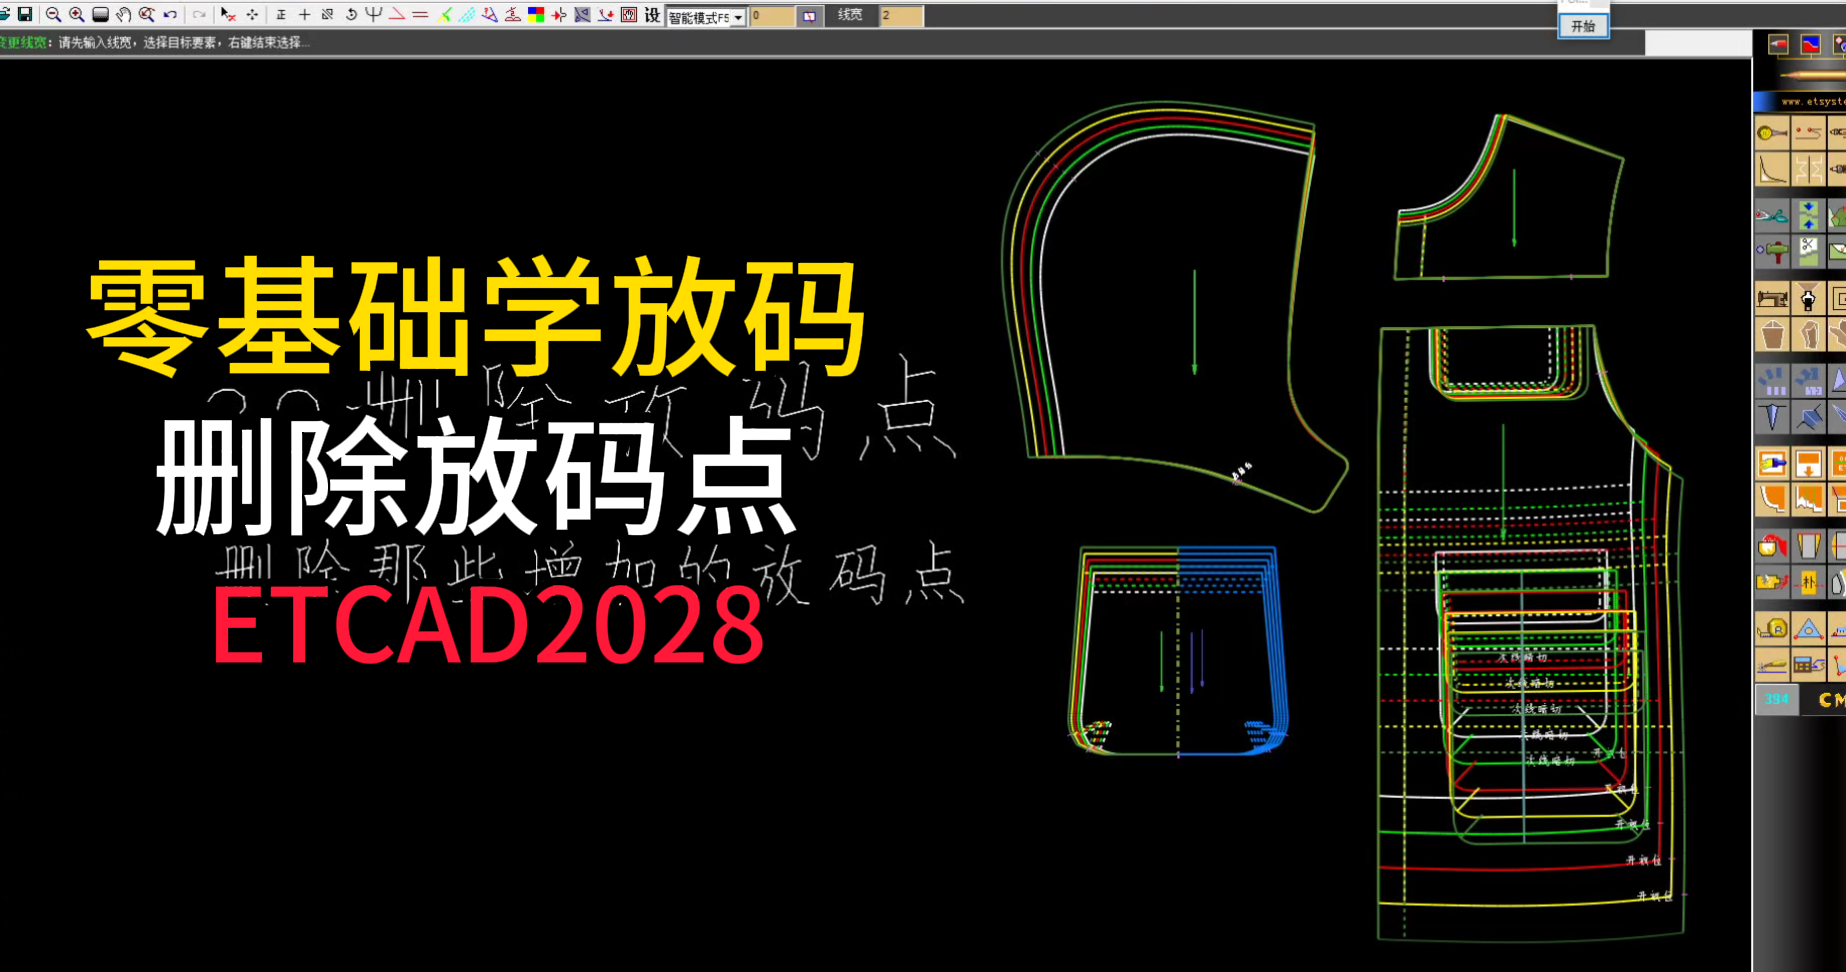1846x972 pixels.
Task: Click the paintbrush fill icon on orange
Action: click(1772, 463)
